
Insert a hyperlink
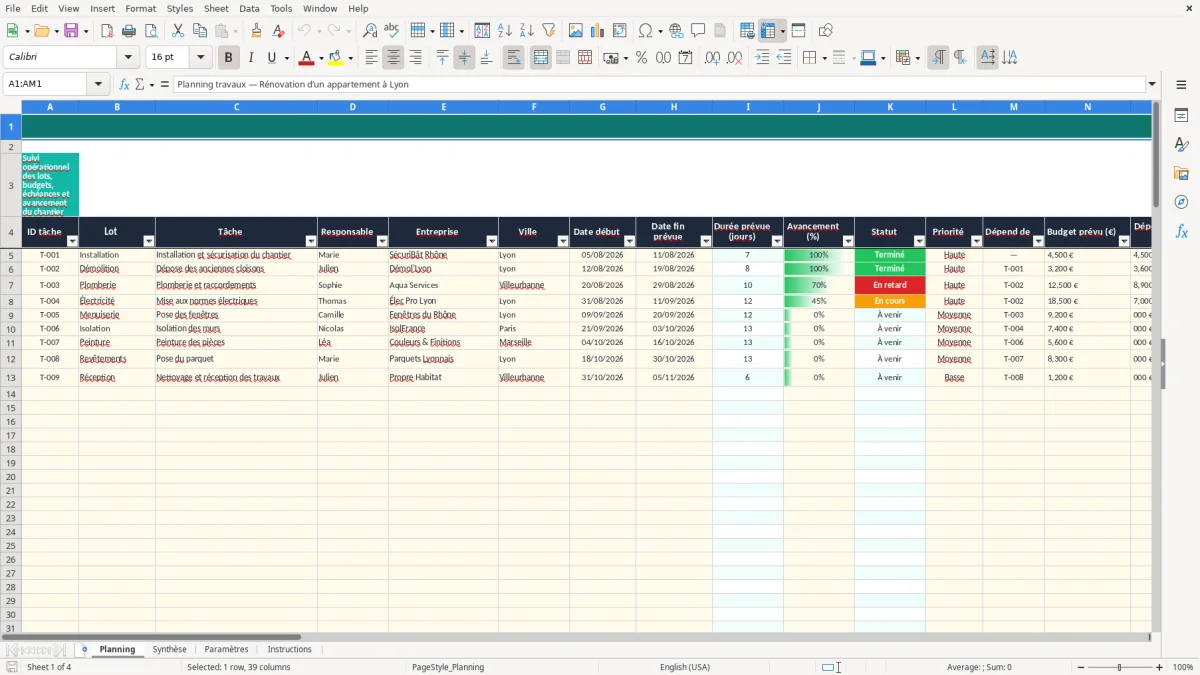tap(676, 31)
